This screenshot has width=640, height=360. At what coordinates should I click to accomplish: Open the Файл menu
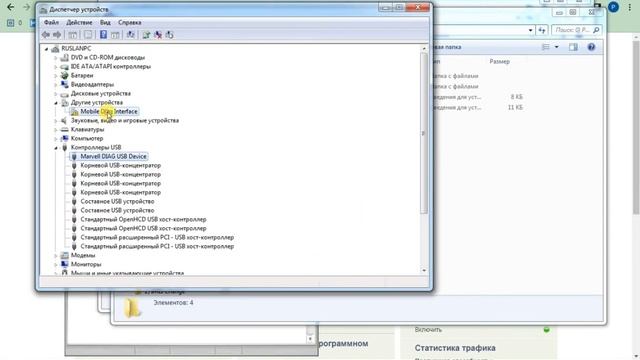tap(51, 22)
